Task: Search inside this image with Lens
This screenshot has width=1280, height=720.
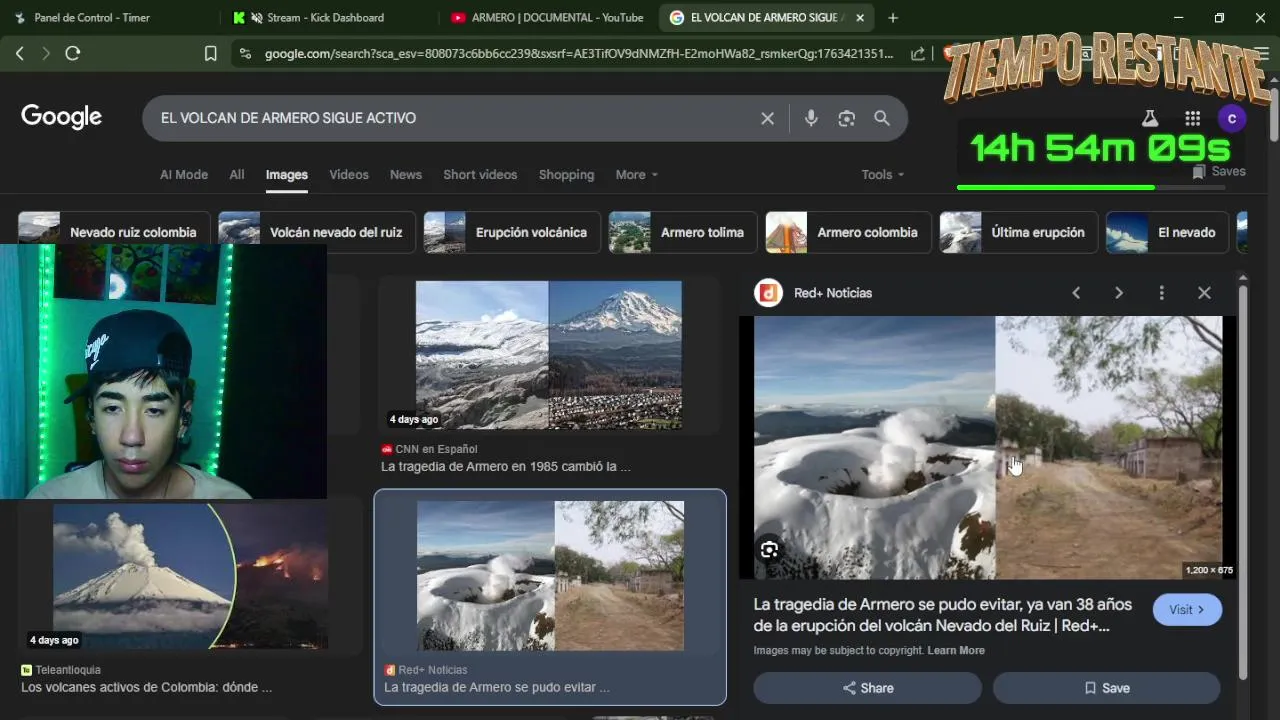Action: click(769, 549)
